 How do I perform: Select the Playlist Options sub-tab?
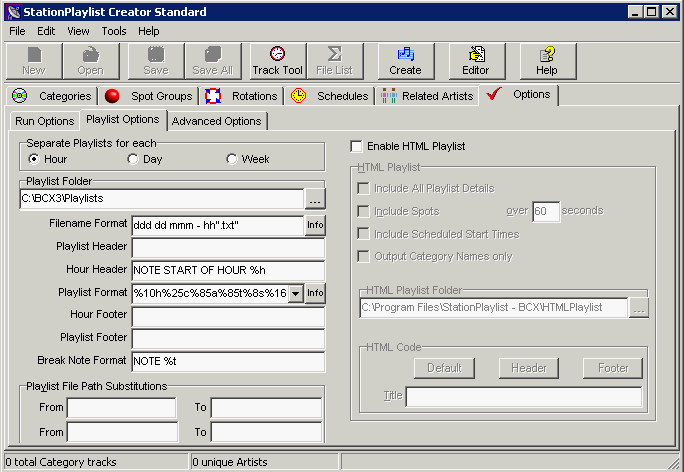click(x=123, y=120)
